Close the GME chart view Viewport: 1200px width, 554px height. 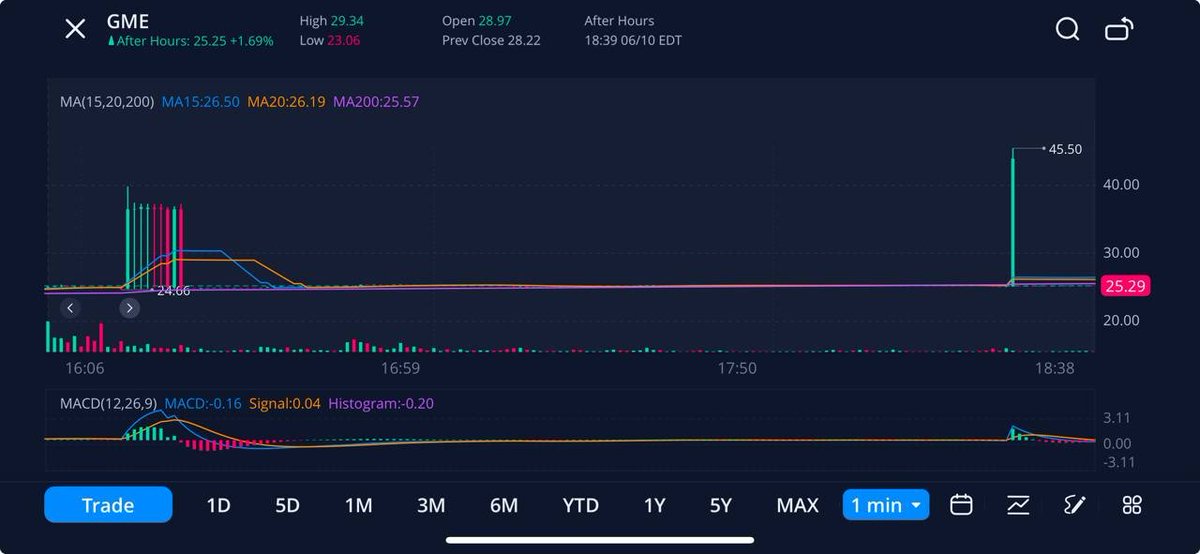pos(75,29)
